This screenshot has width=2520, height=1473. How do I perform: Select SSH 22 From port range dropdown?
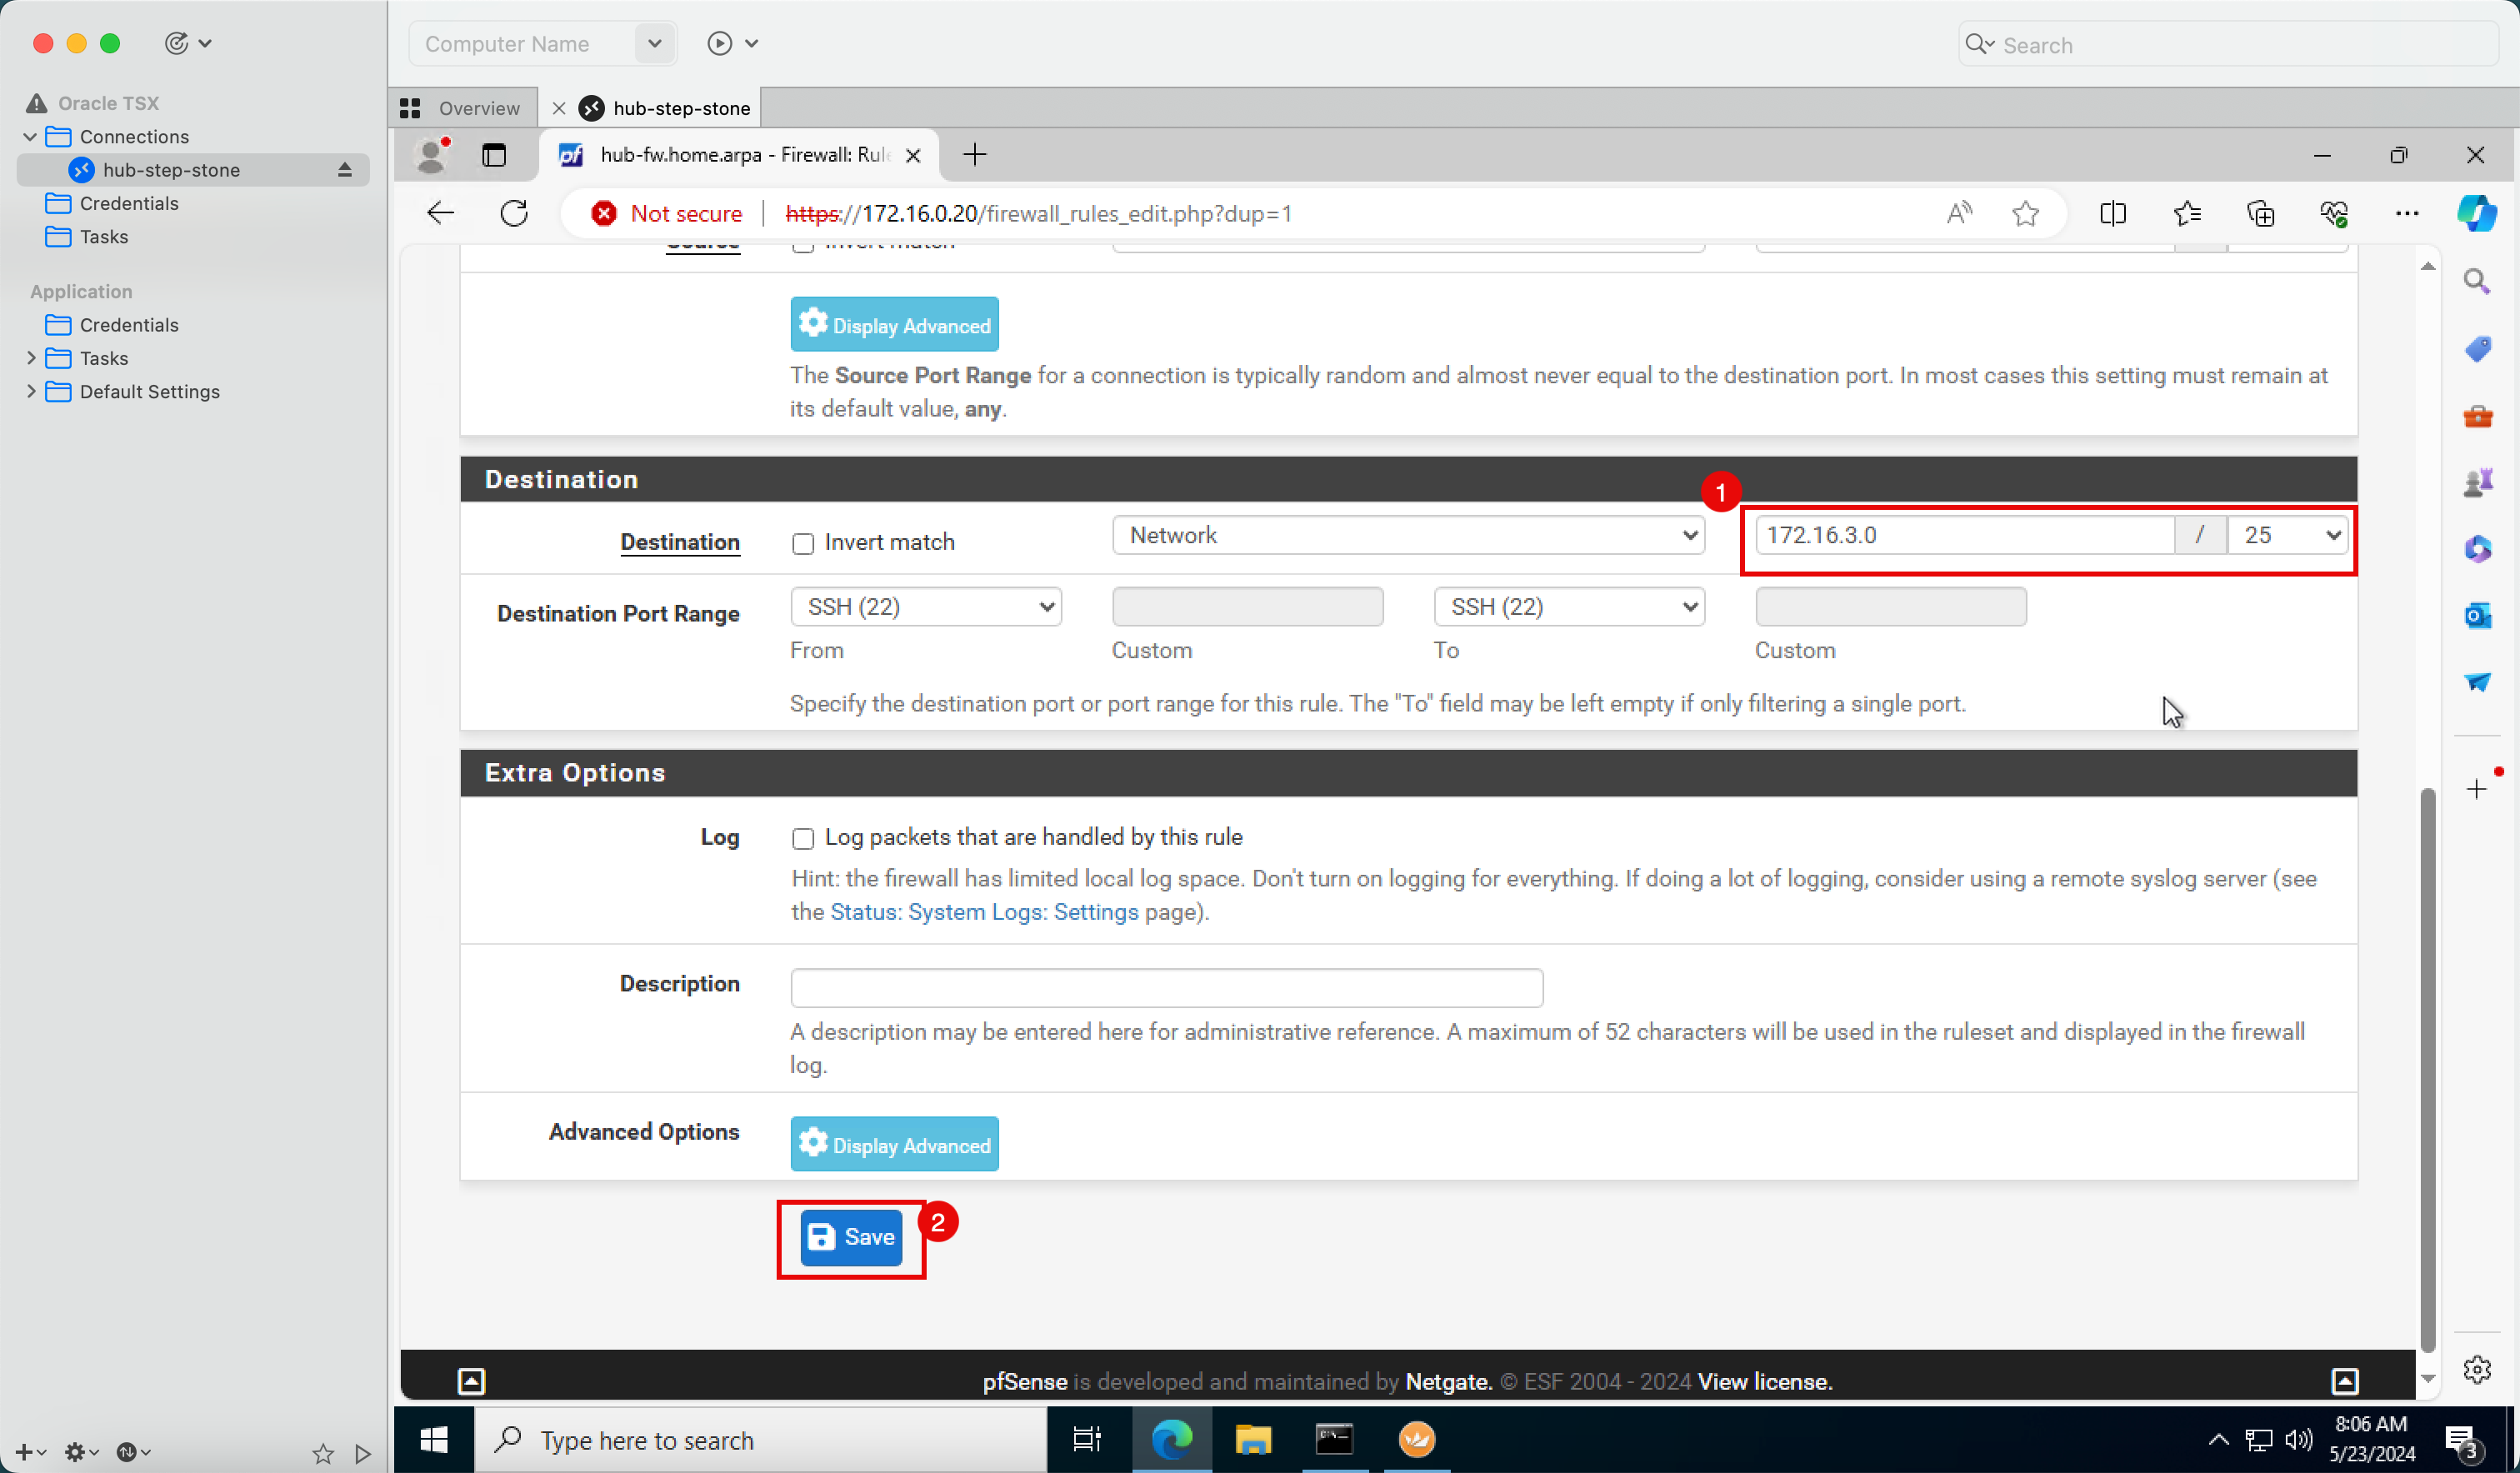(924, 607)
